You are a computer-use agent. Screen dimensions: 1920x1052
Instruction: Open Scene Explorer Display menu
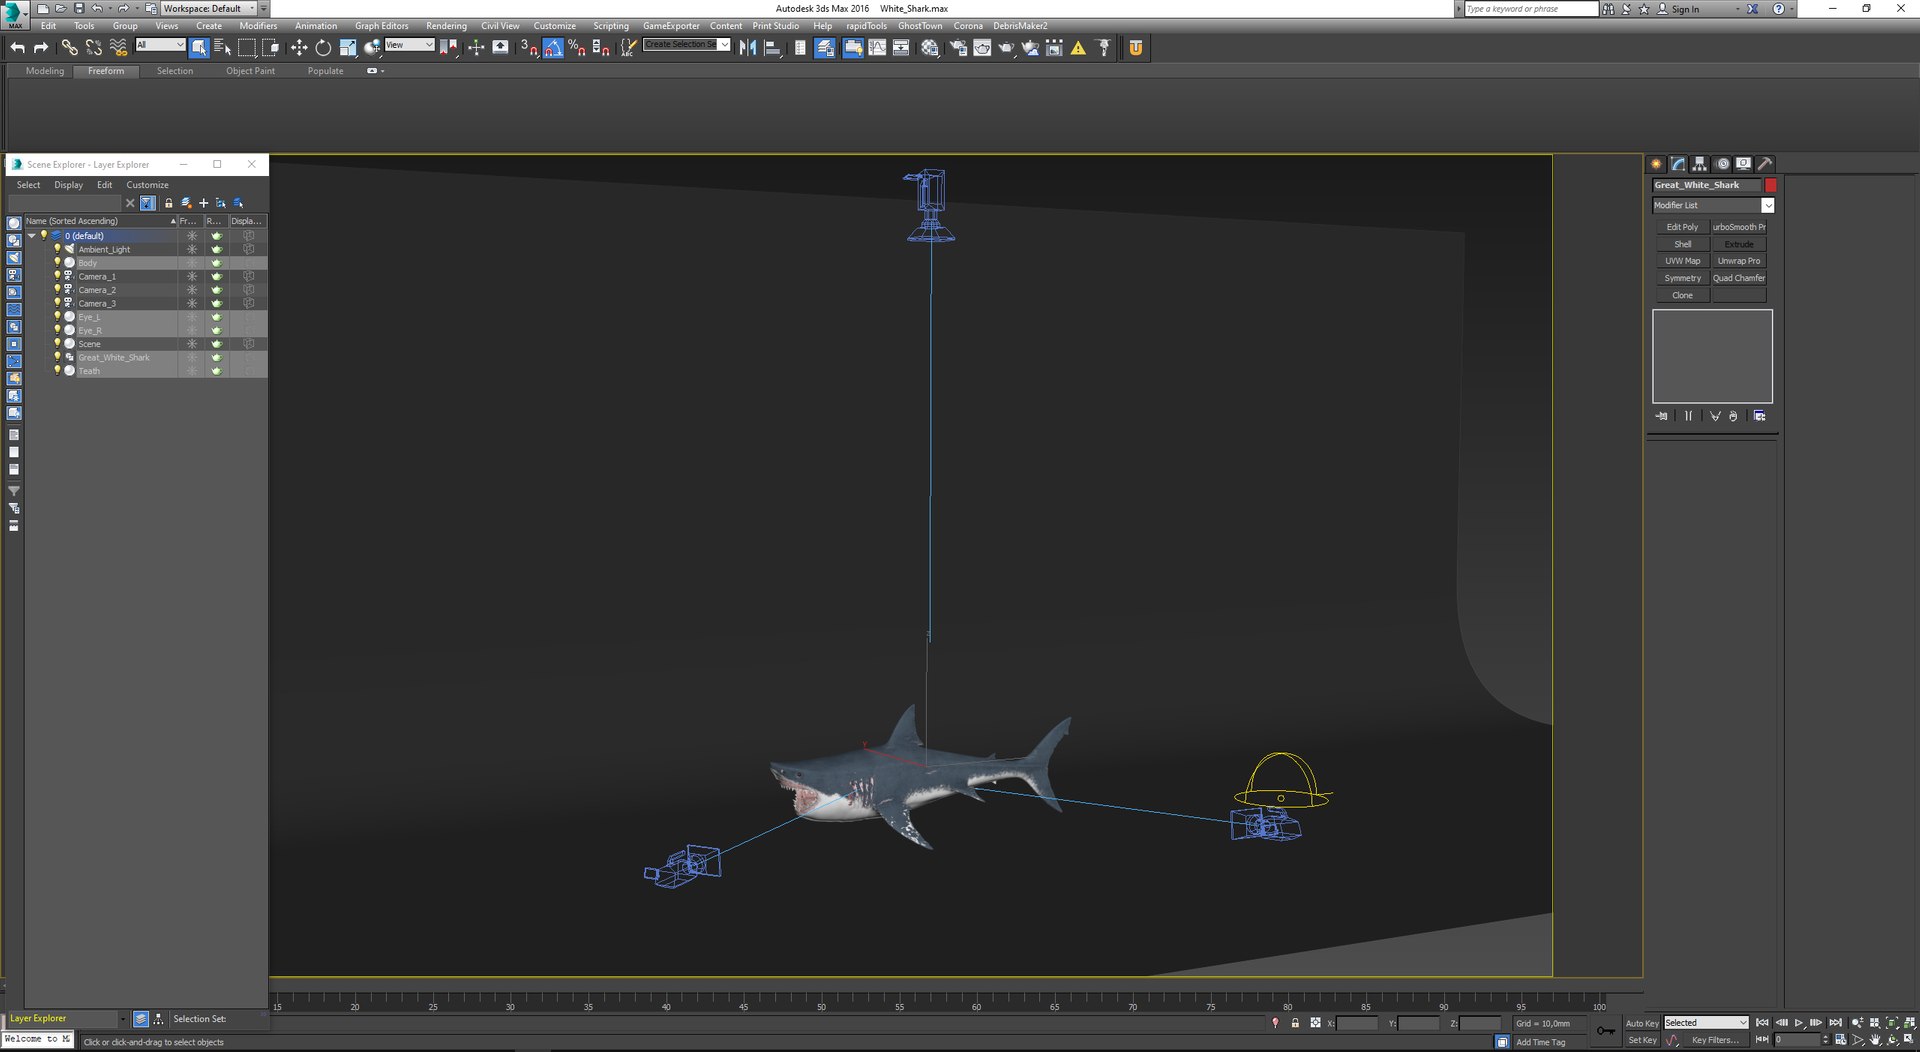point(68,185)
